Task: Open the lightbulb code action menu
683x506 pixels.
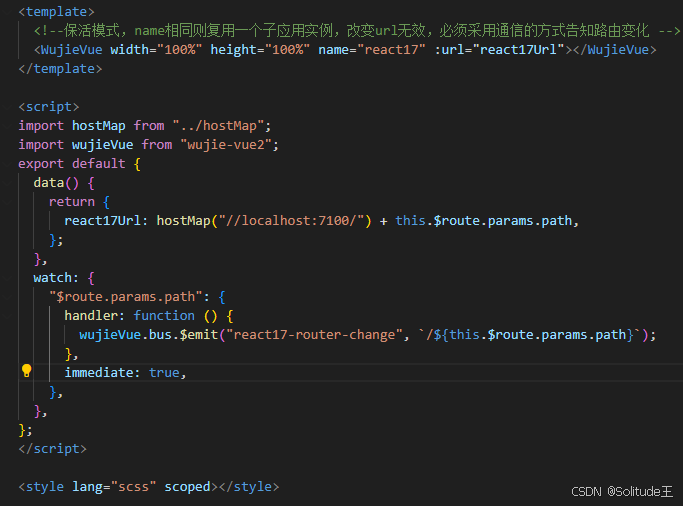Action: point(27,371)
